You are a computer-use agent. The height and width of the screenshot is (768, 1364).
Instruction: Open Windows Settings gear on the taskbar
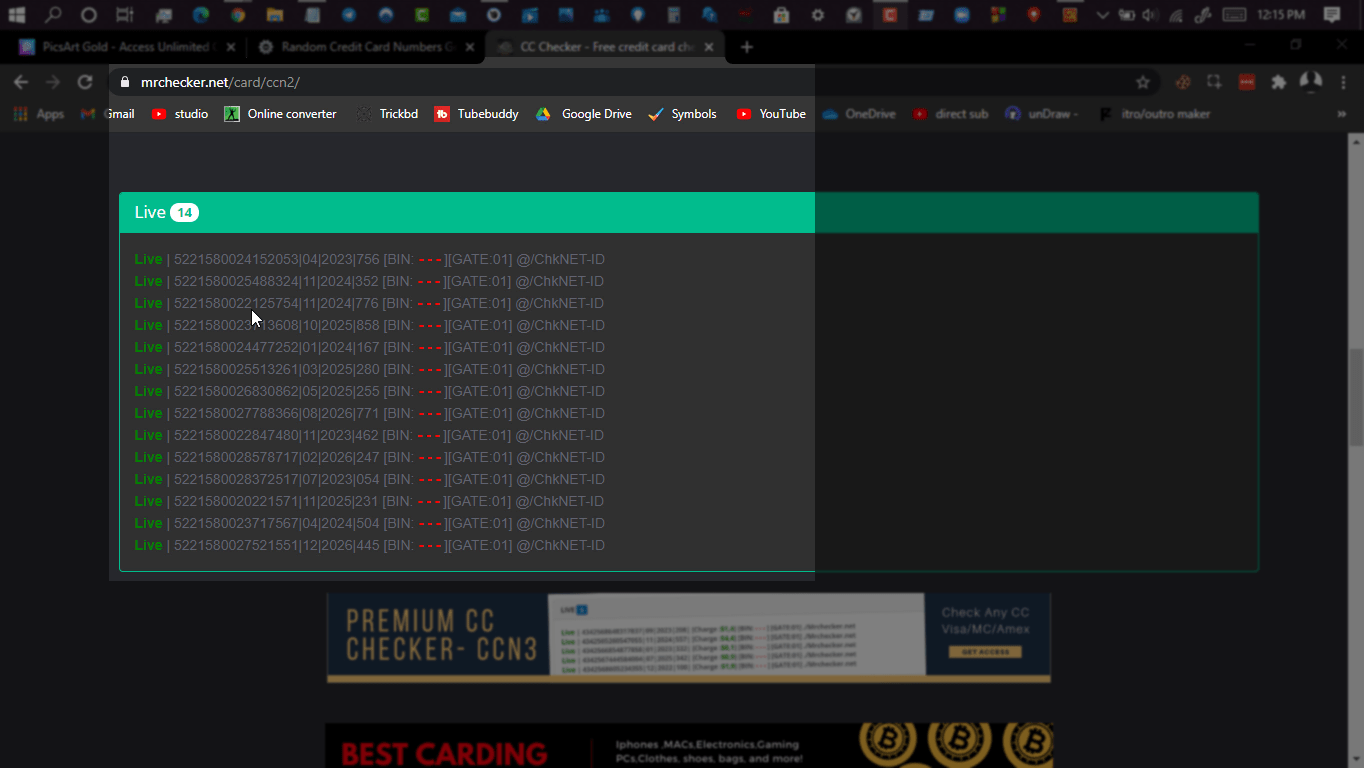pos(818,15)
